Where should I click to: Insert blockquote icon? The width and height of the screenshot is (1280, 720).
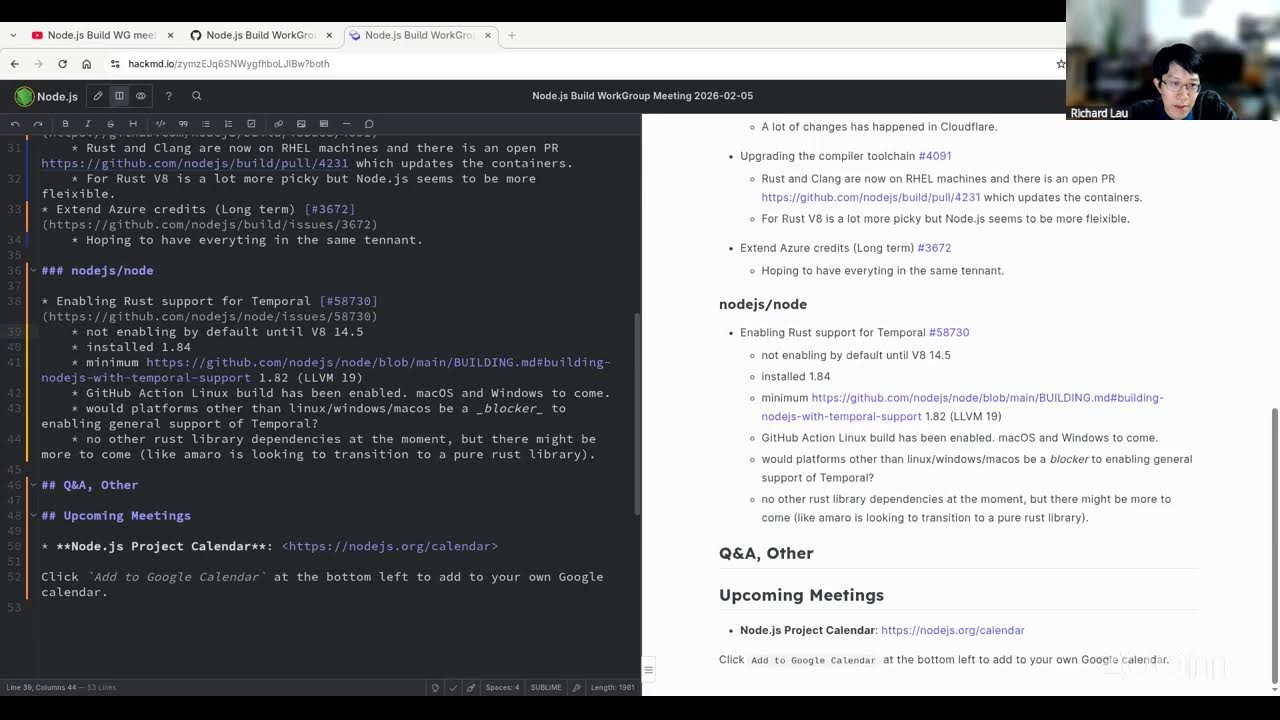[x=183, y=124]
